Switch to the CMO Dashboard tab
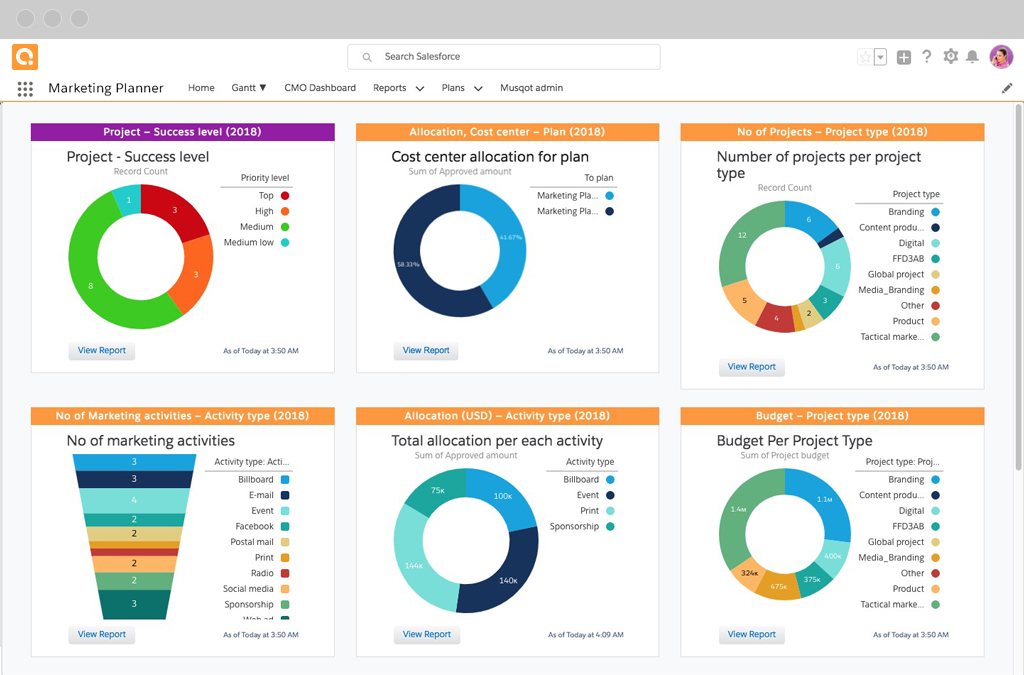Screen dimensions: 1024x675 320,88
